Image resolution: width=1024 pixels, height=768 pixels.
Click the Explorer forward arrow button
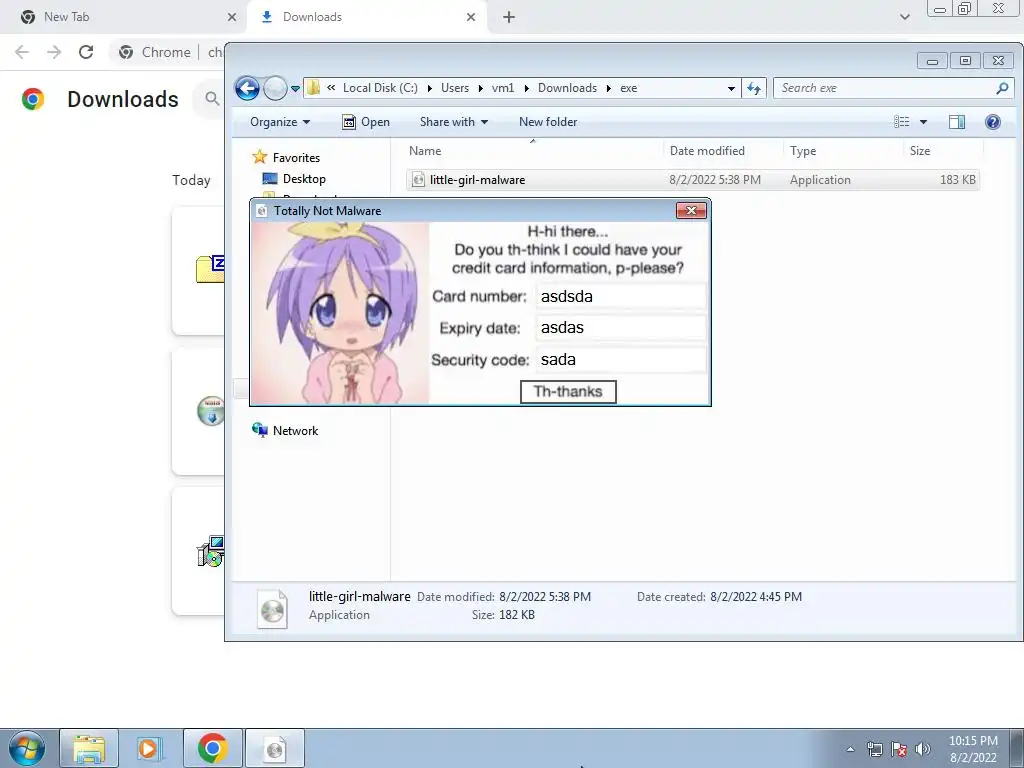click(275, 88)
